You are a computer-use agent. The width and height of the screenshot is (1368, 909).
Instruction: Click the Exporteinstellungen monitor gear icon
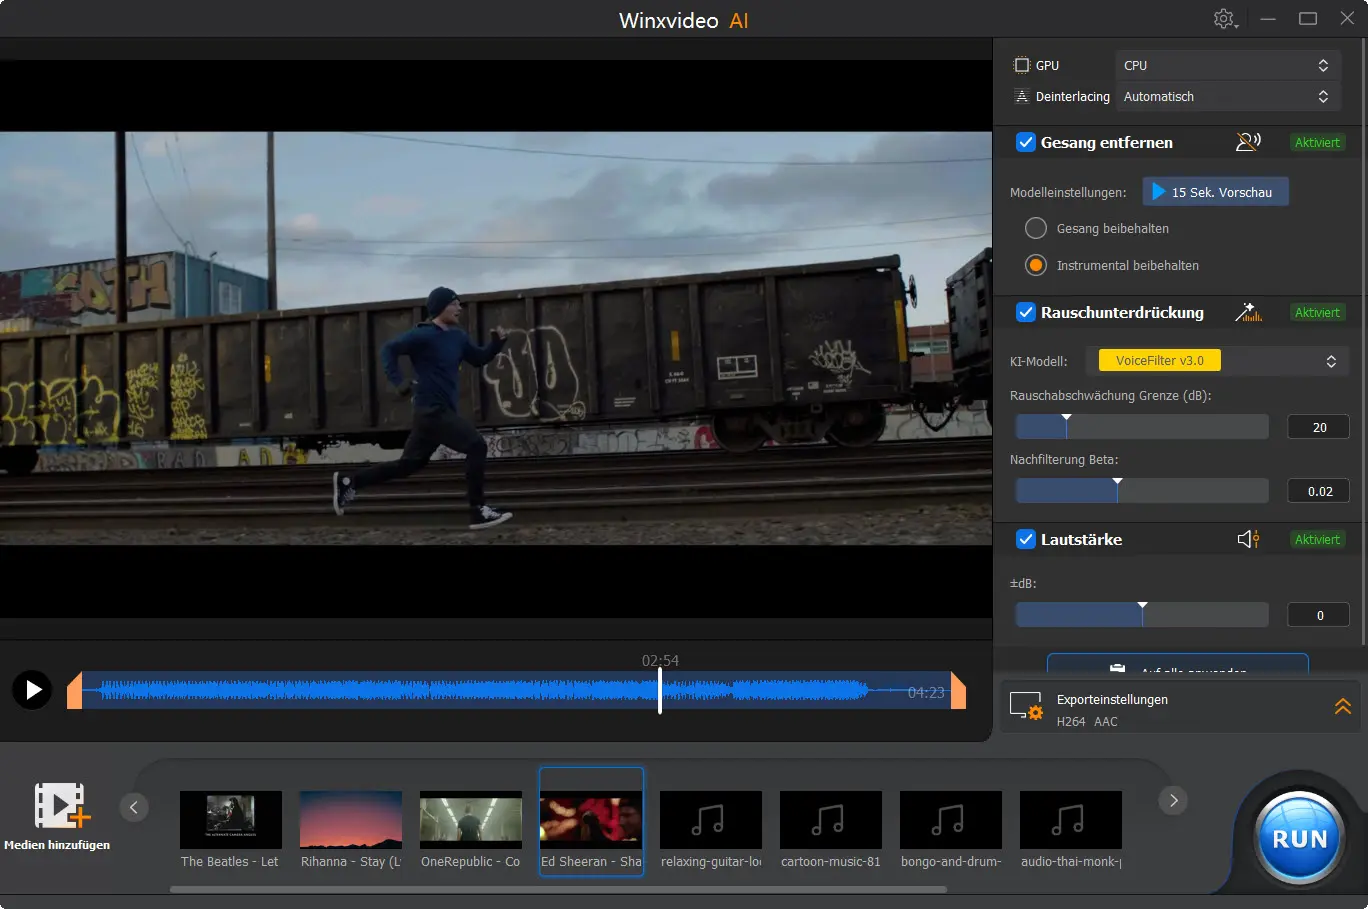pos(1026,706)
